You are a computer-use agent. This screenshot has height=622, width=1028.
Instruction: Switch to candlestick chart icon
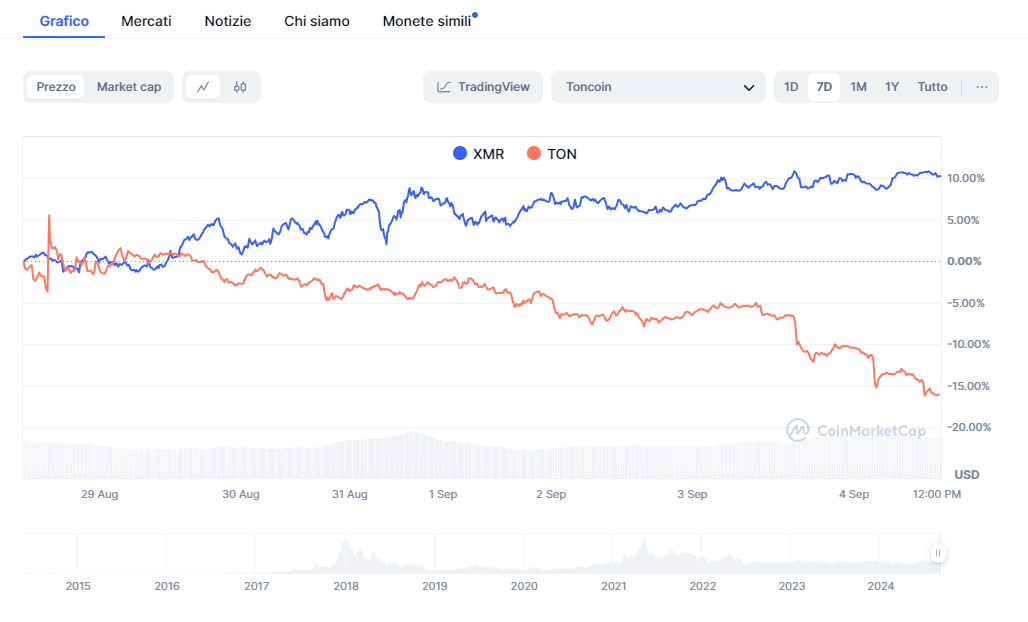pyautogui.click(x=240, y=87)
